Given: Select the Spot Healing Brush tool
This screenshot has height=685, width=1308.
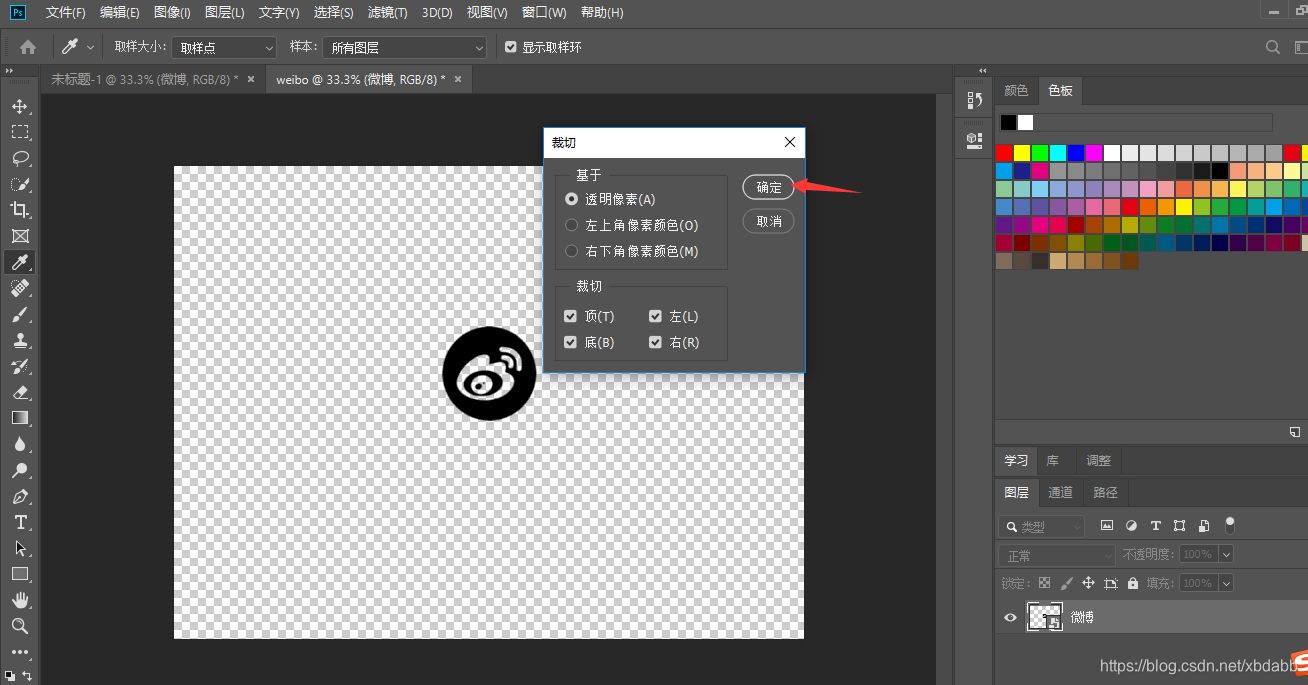Looking at the screenshot, I should click(x=20, y=288).
